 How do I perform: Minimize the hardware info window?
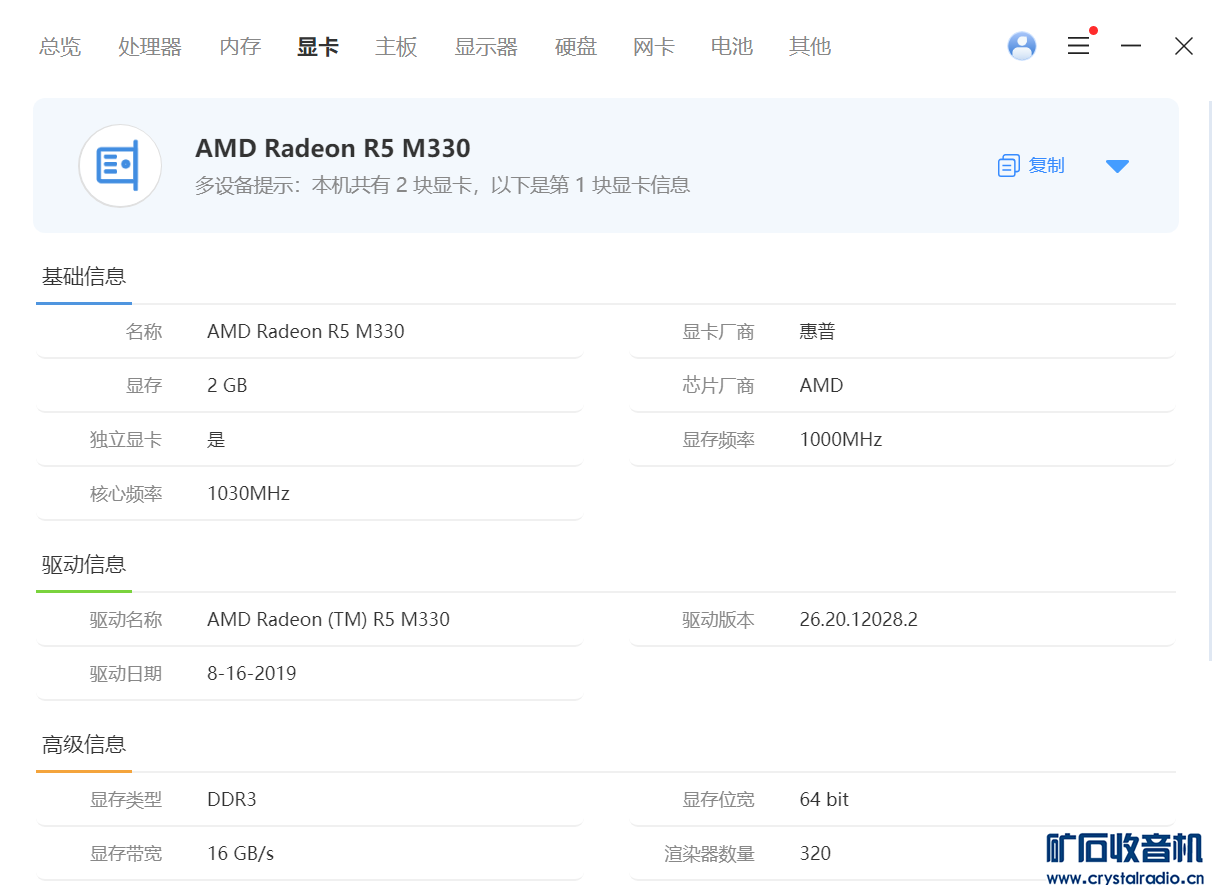[1131, 46]
